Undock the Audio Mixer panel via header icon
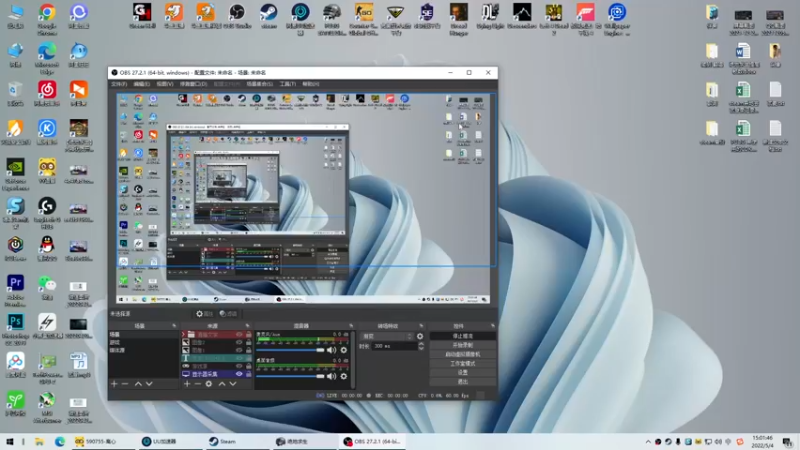Viewport: 800px width, 450px height. [351, 326]
